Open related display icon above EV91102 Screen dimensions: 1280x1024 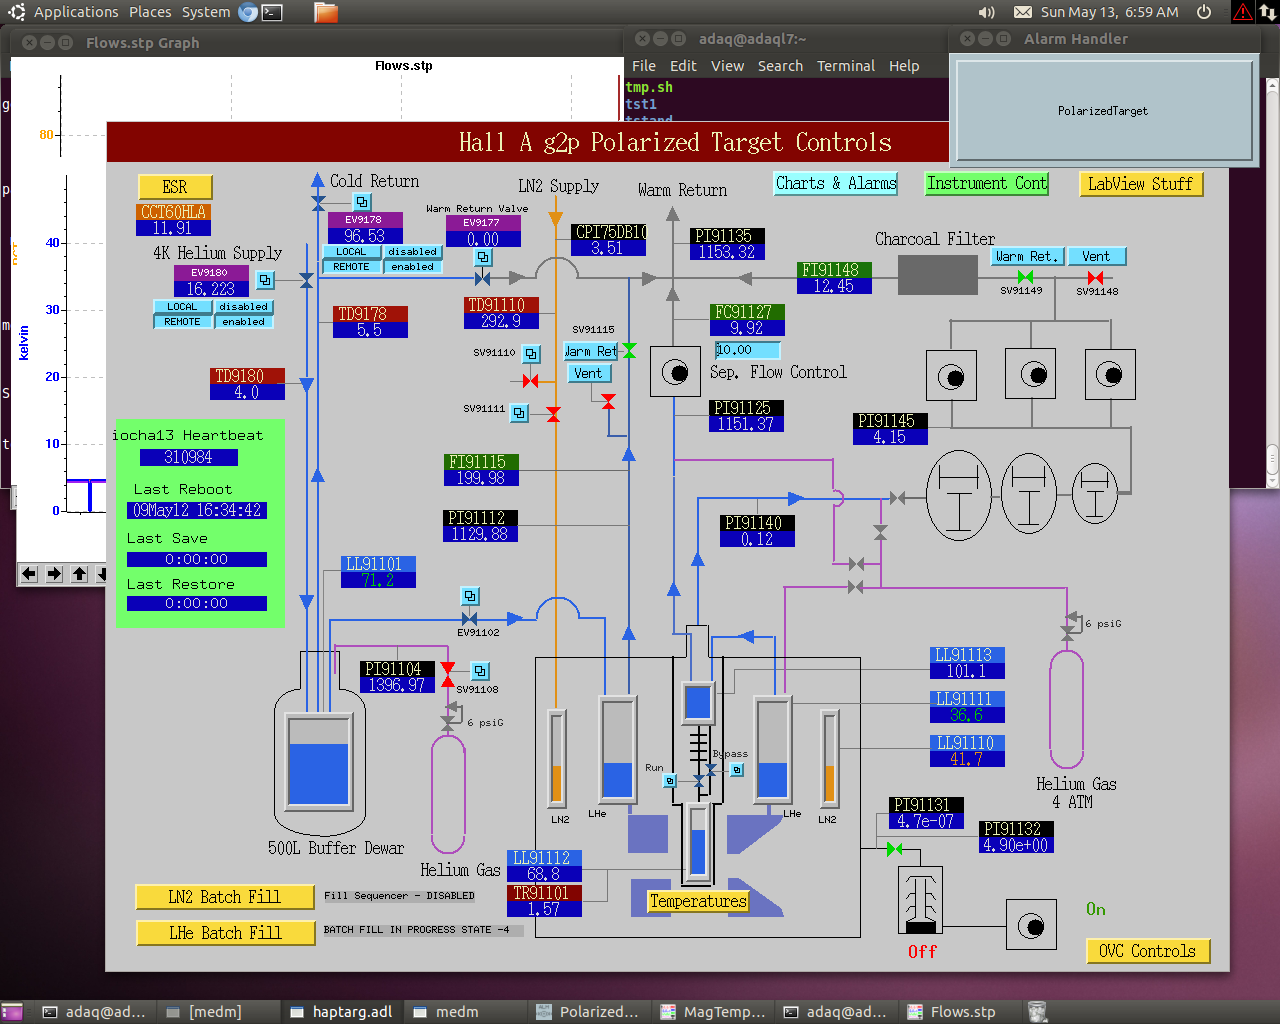pos(469,596)
